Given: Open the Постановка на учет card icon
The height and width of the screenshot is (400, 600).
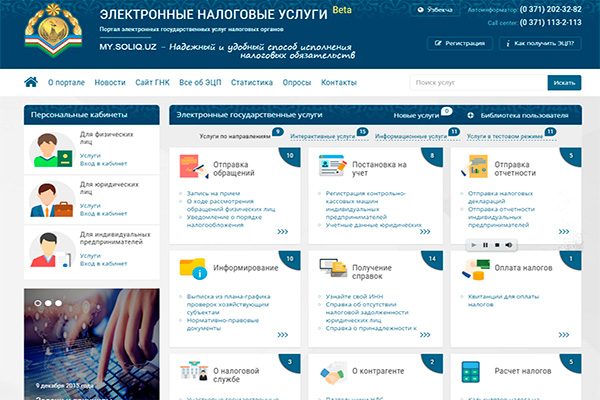Looking at the screenshot, I should click(332, 165).
